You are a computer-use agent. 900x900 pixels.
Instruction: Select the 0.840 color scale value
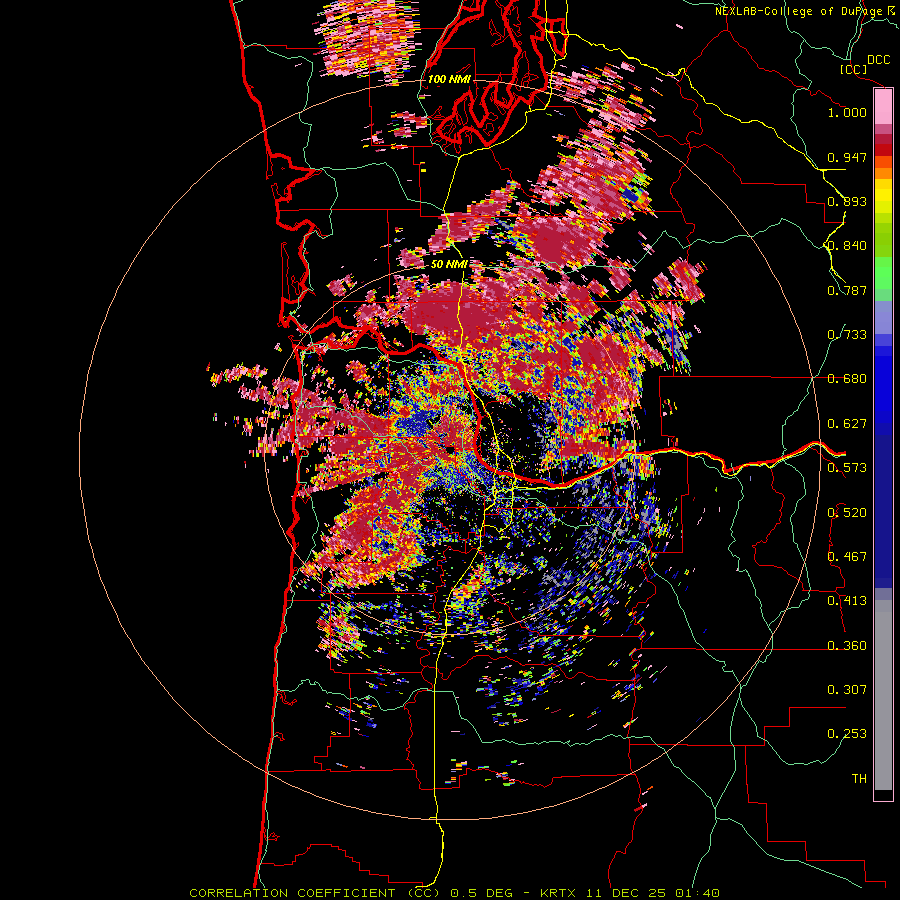(x=847, y=246)
